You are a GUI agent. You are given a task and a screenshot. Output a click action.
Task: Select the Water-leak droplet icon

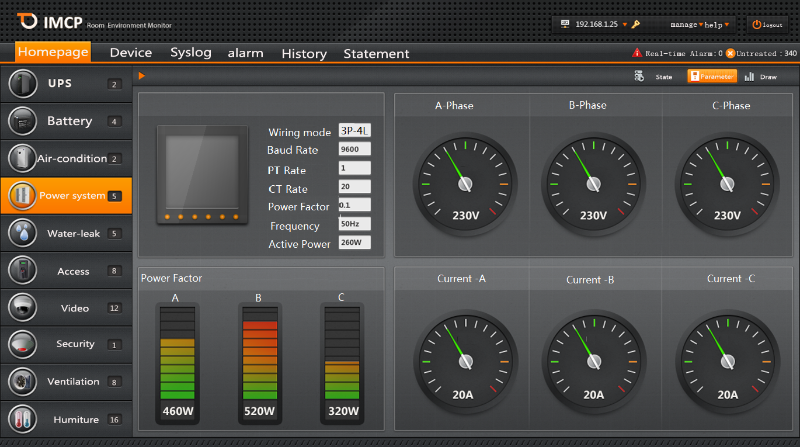click(x=22, y=233)
